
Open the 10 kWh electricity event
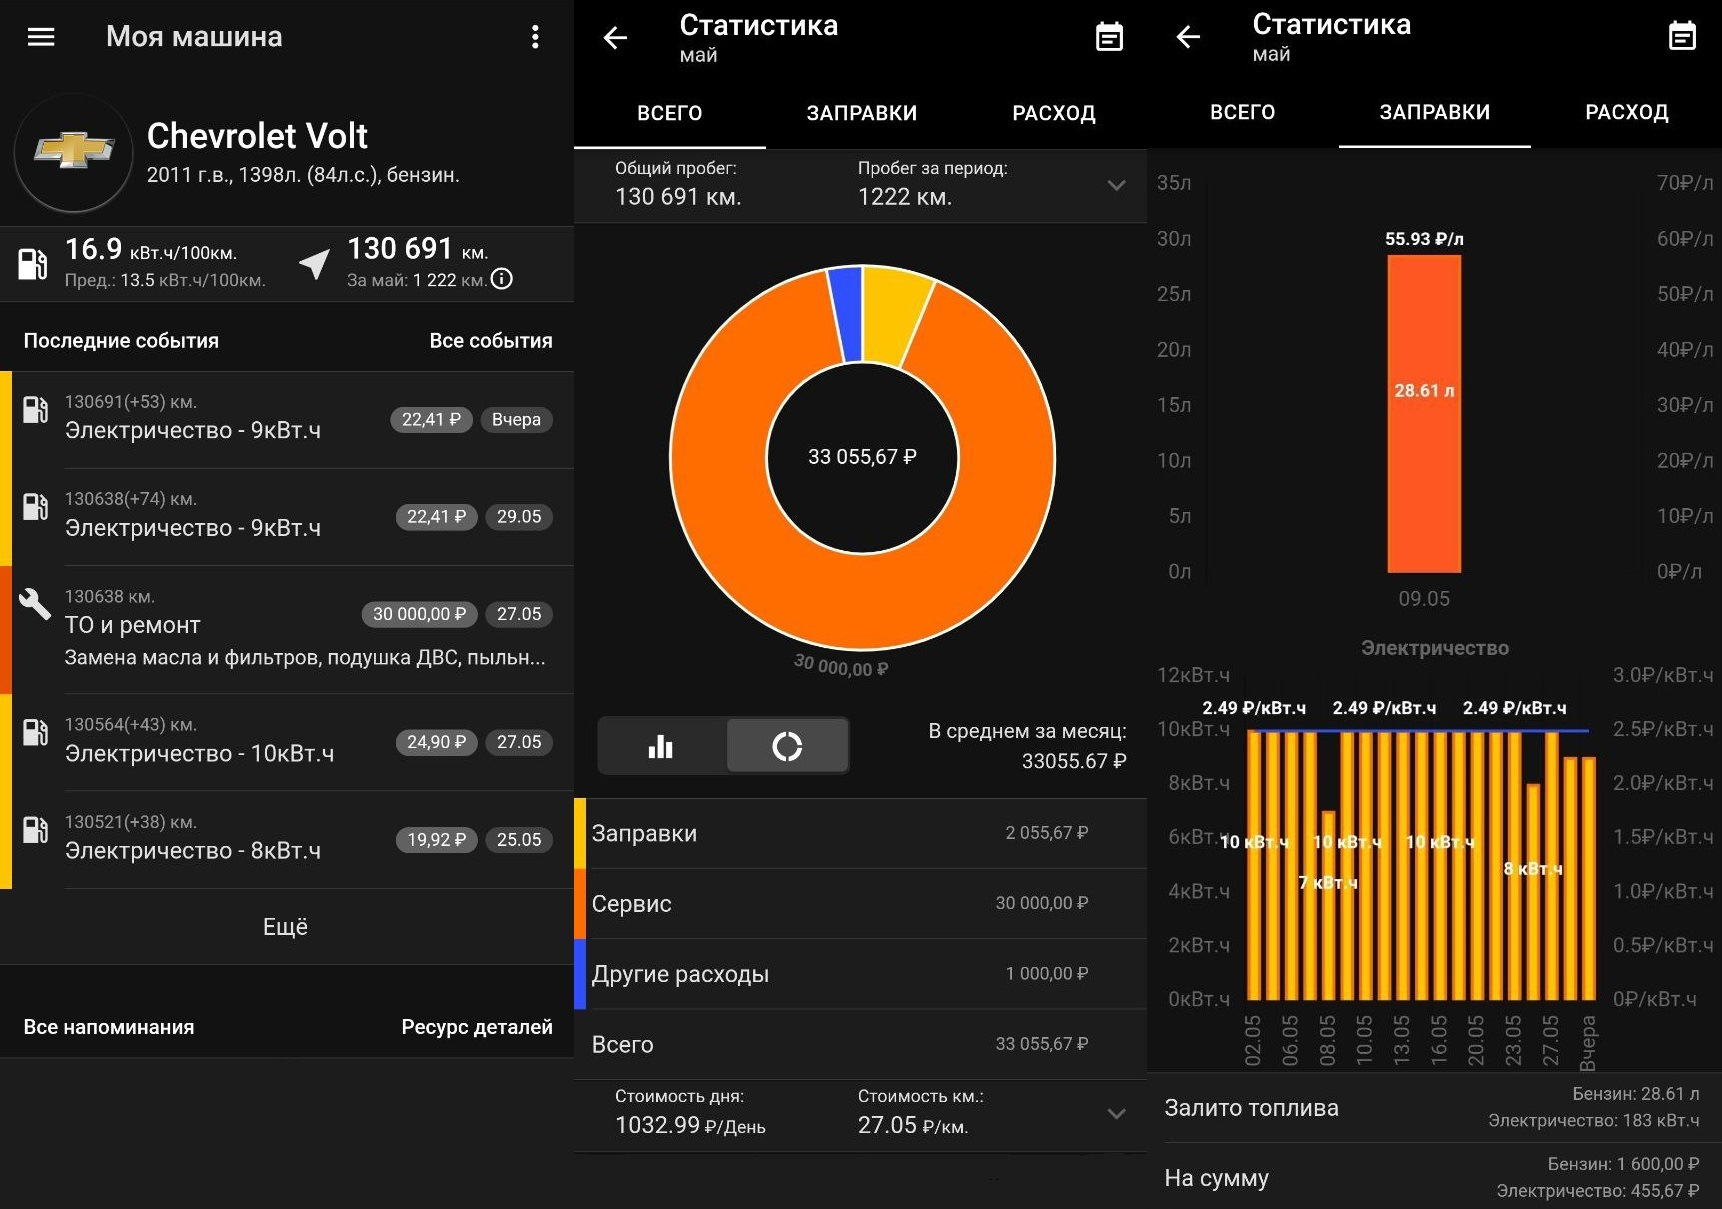(292, 742)
